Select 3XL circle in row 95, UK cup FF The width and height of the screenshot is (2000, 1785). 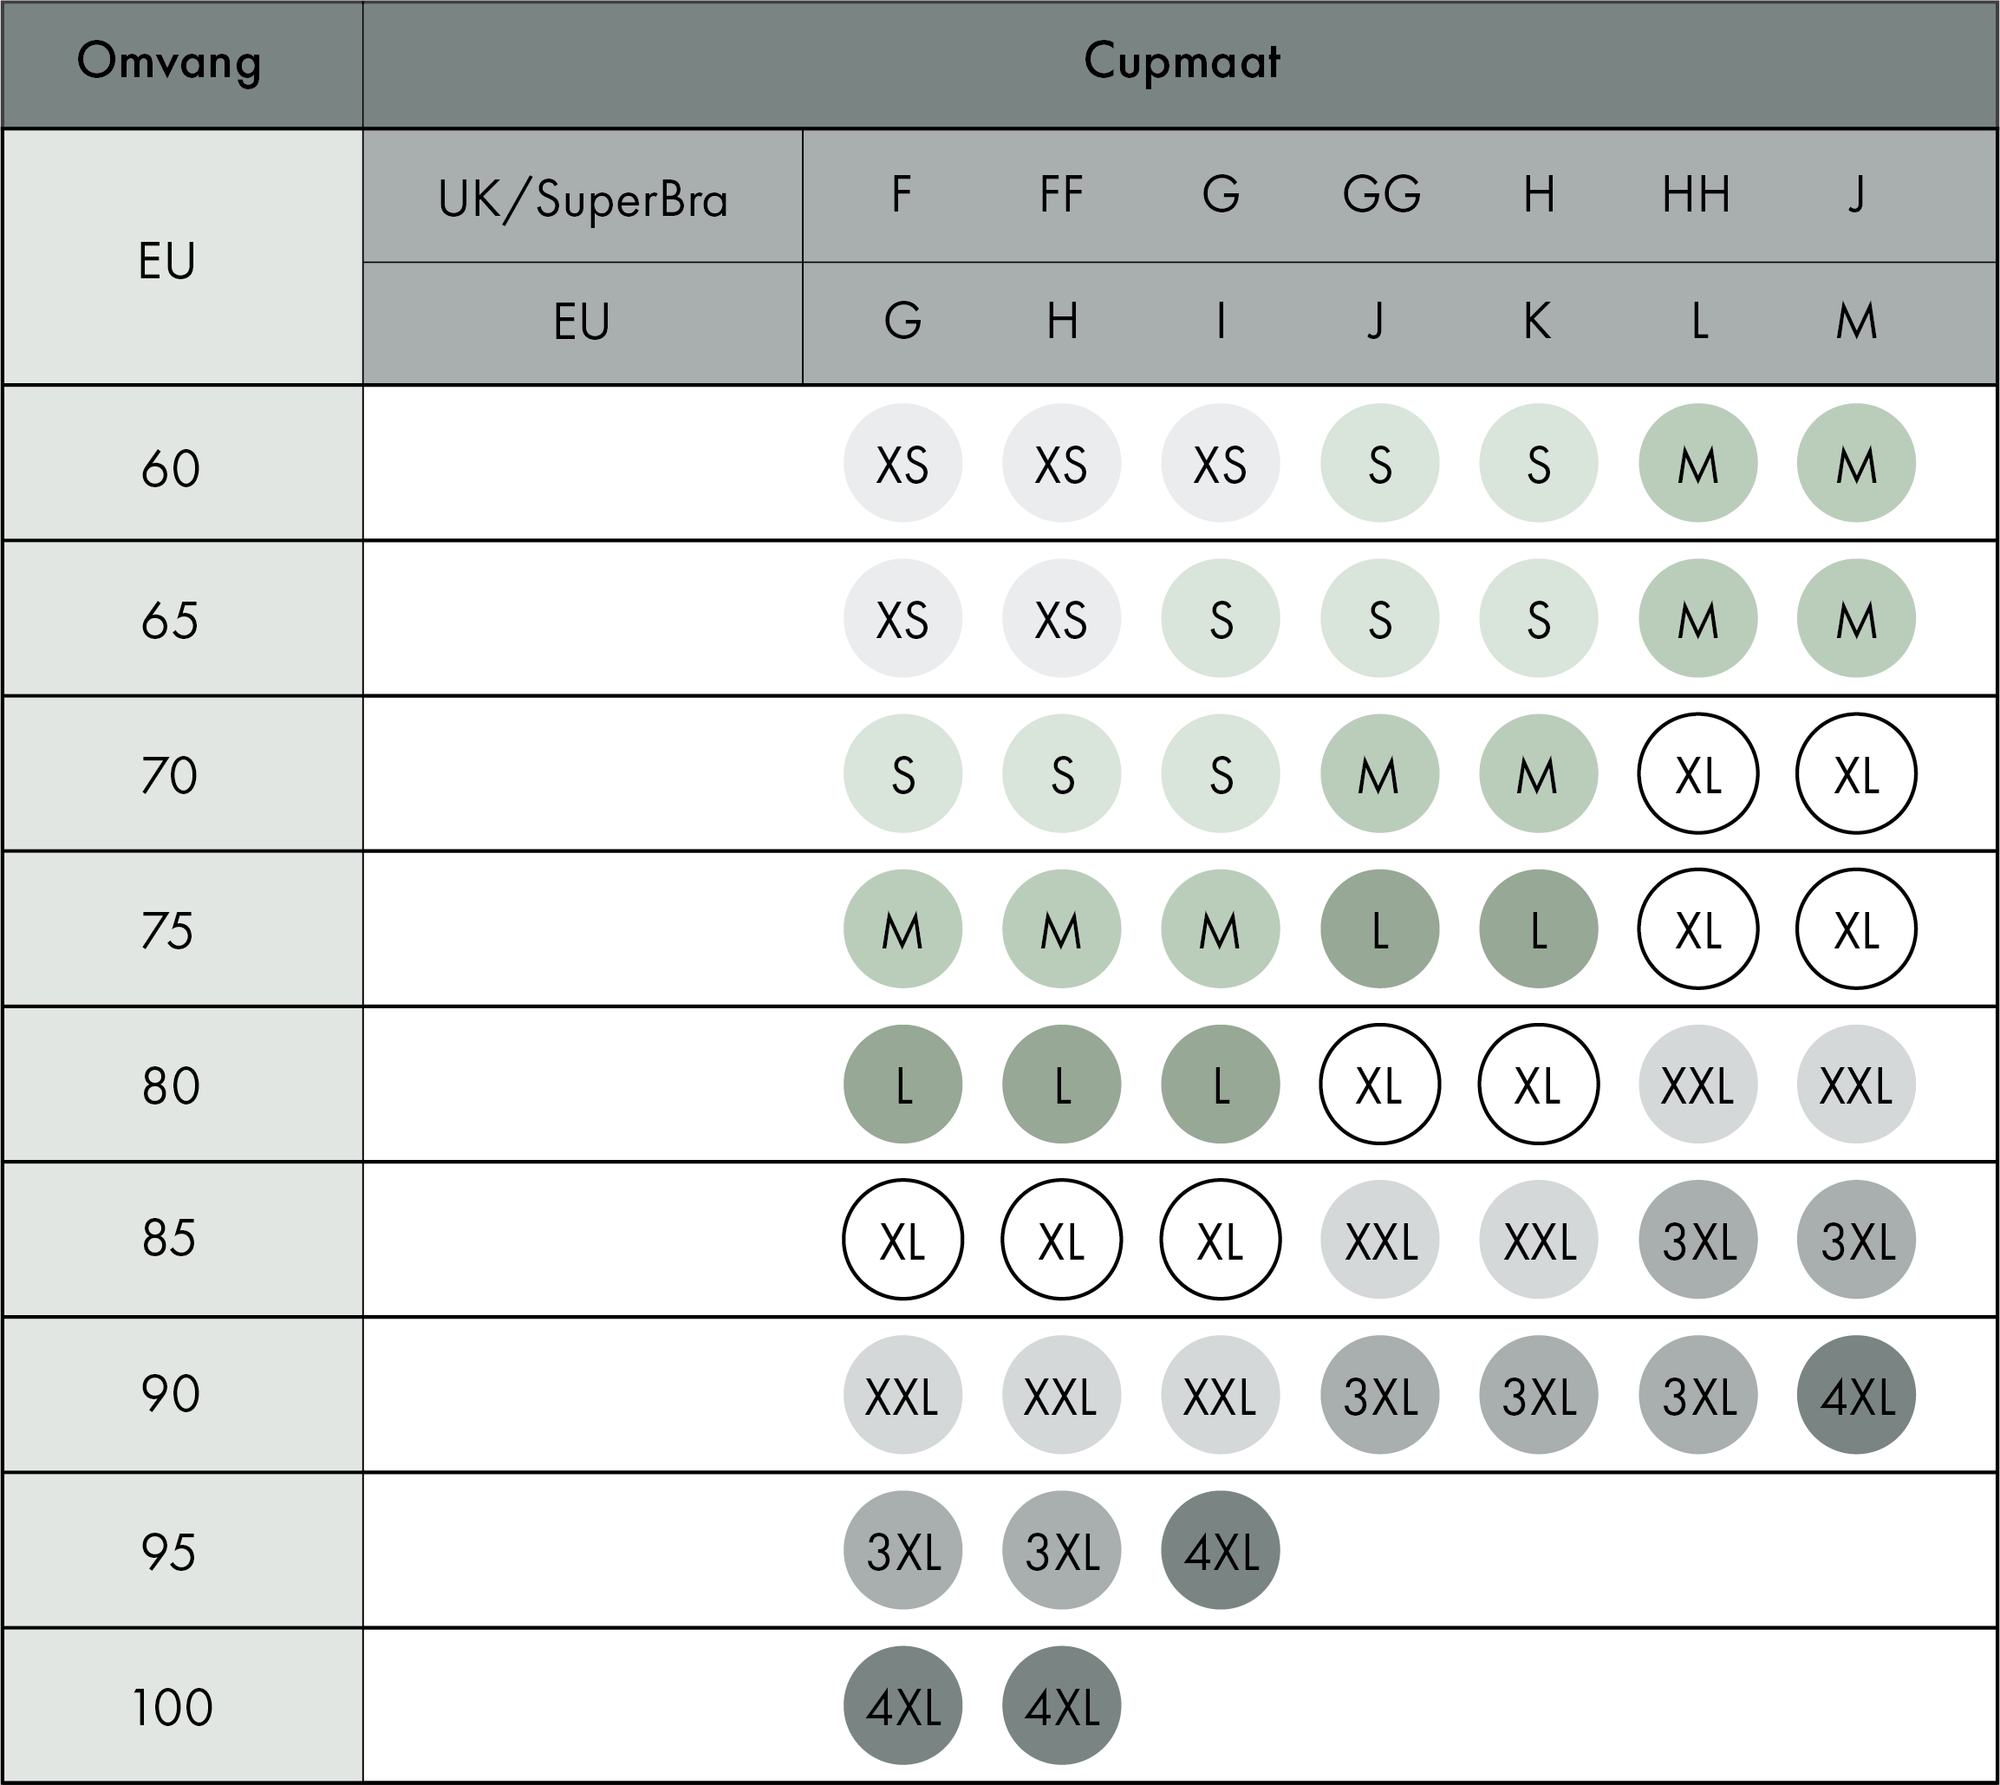pos(1061,1550)
